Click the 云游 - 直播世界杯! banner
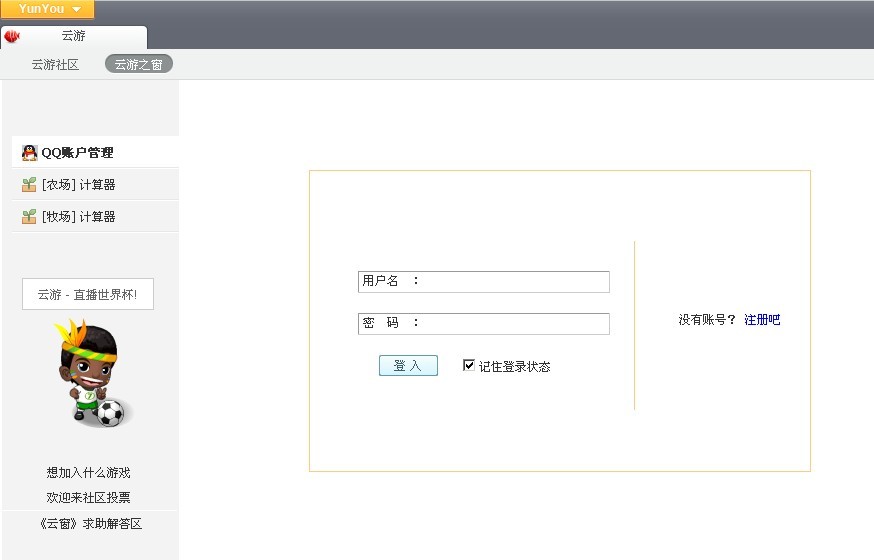Screen dimensions: 874x560 click(88, 294)
